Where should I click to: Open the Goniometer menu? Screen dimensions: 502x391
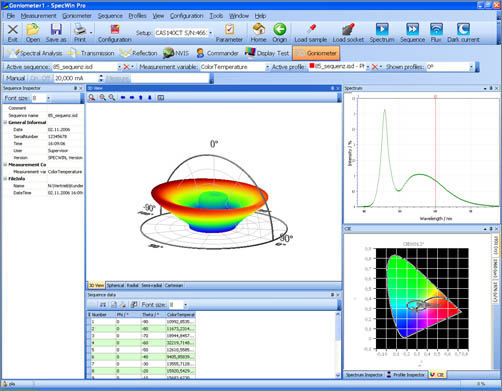click(x=77, y=16)
